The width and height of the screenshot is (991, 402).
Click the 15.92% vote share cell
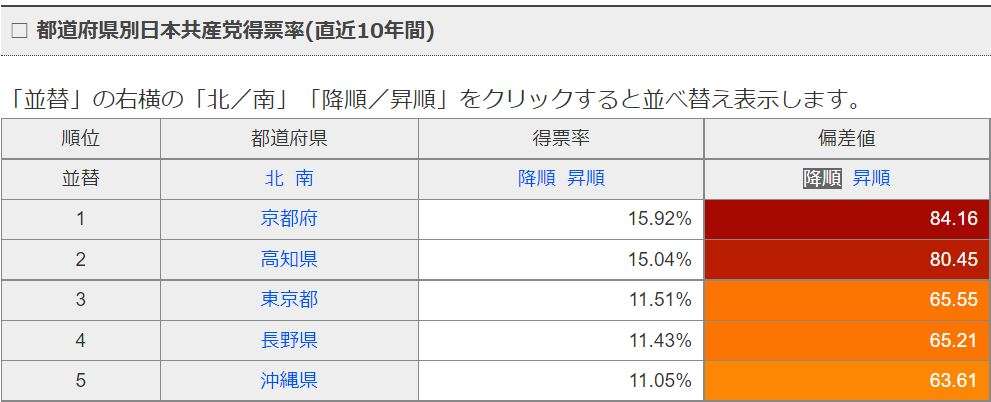561,219
